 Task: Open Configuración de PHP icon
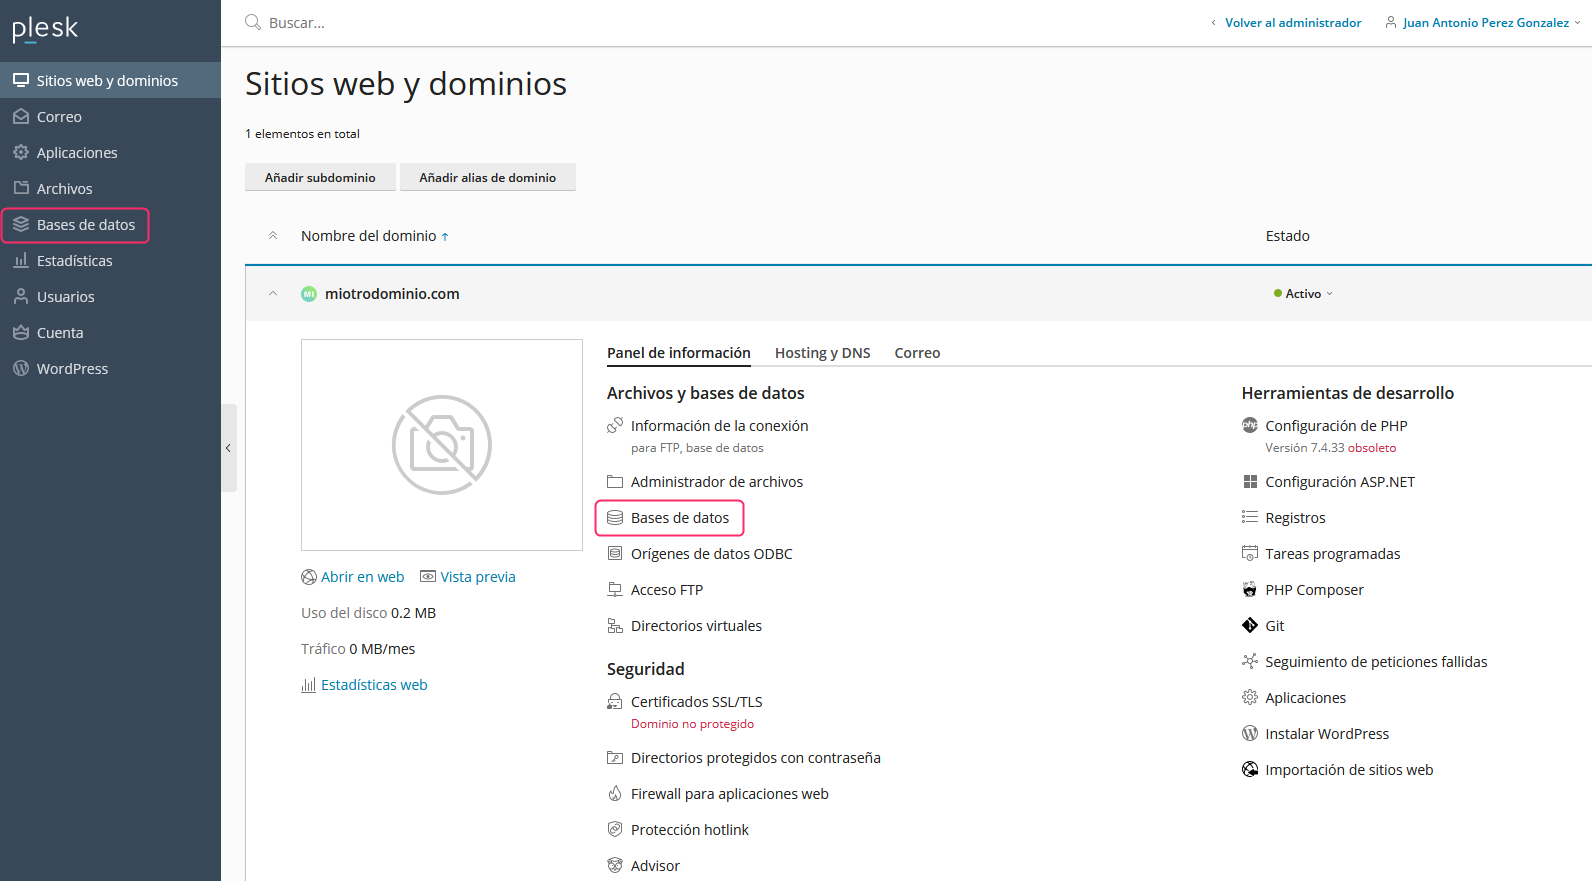coord(1249,426)
